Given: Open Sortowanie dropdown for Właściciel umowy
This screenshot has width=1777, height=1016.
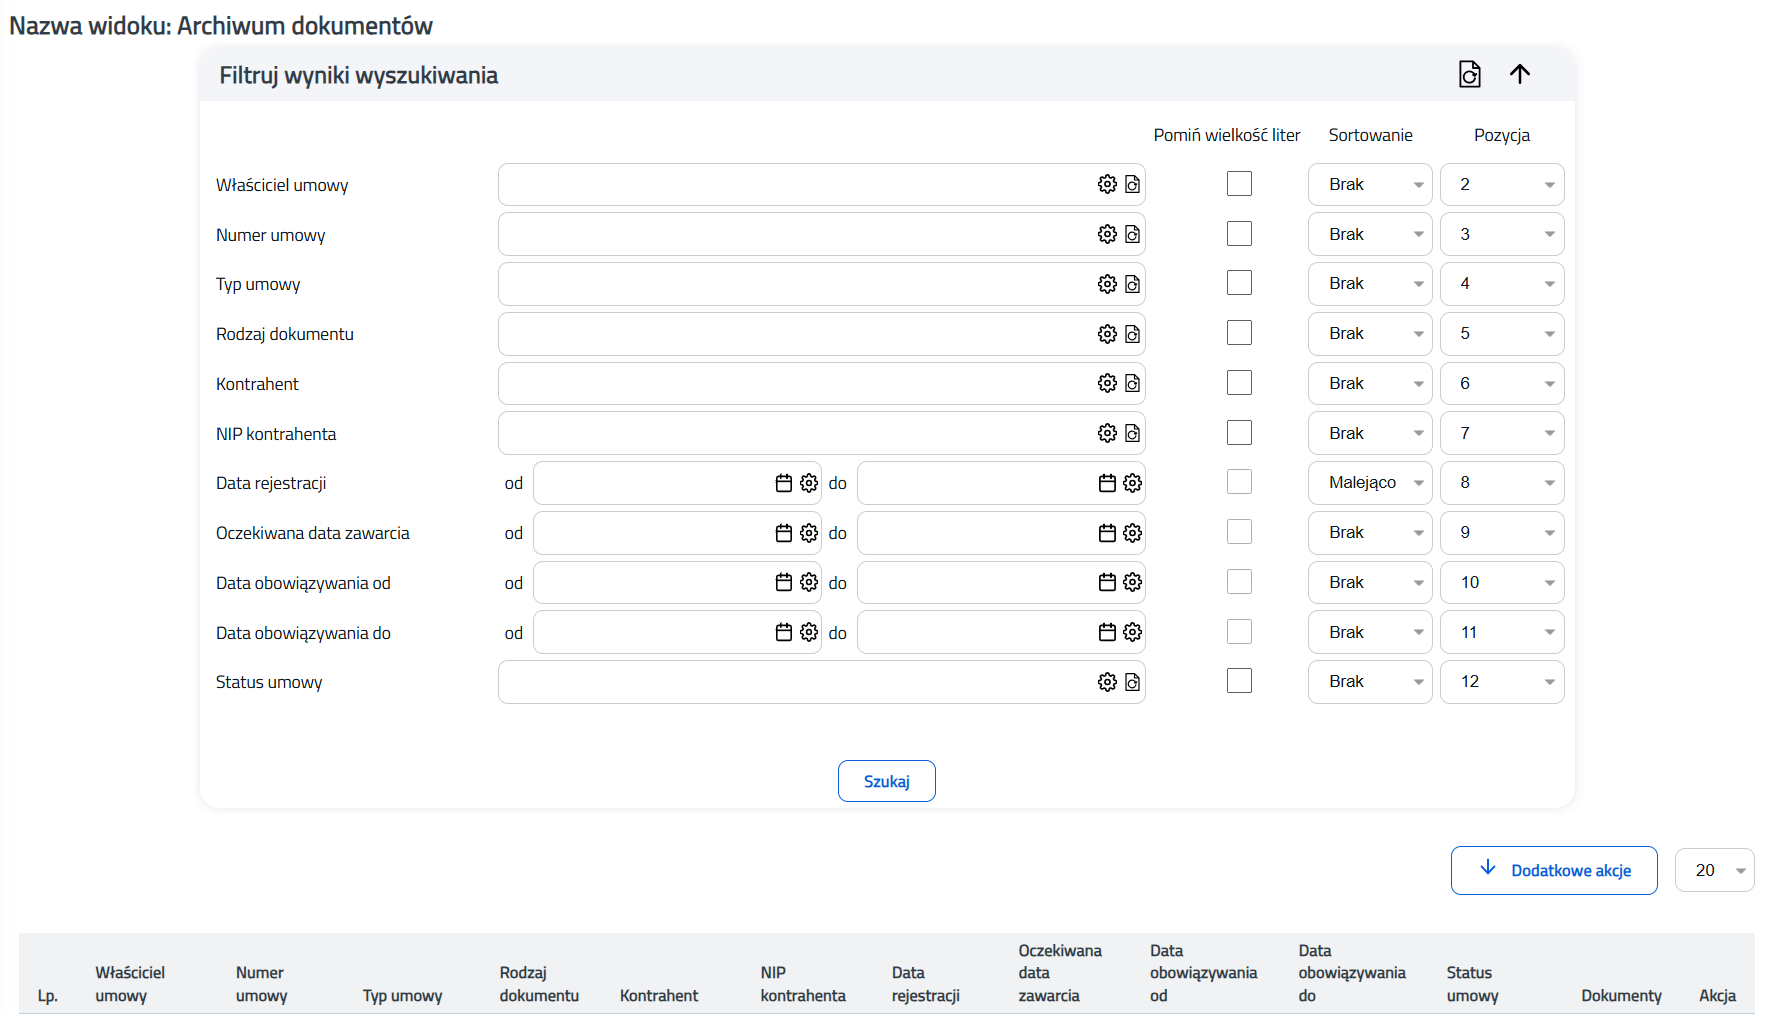Looking at the screenshot, I should pos(1370,184).
